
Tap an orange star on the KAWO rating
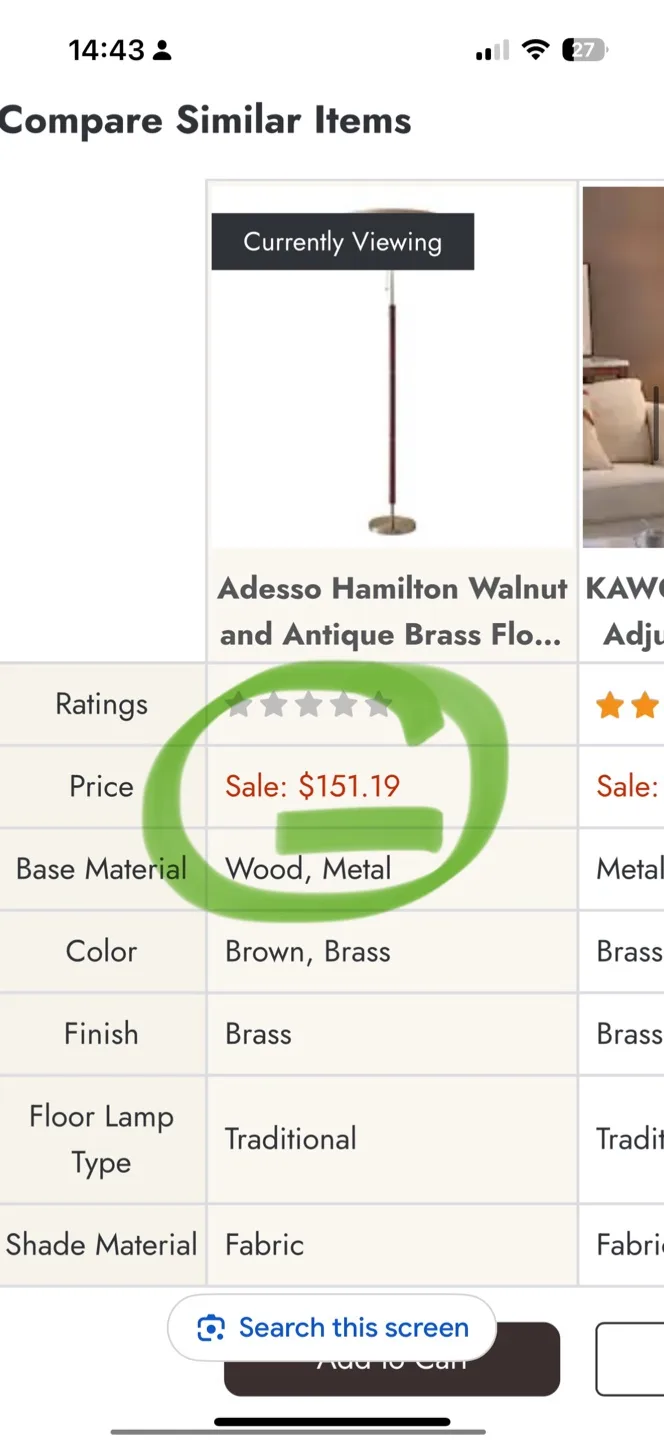610,704
